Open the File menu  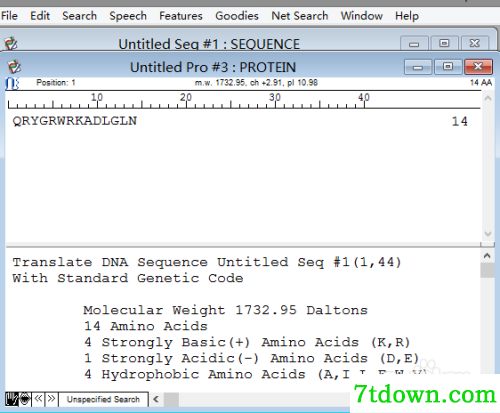coord(9,16)
